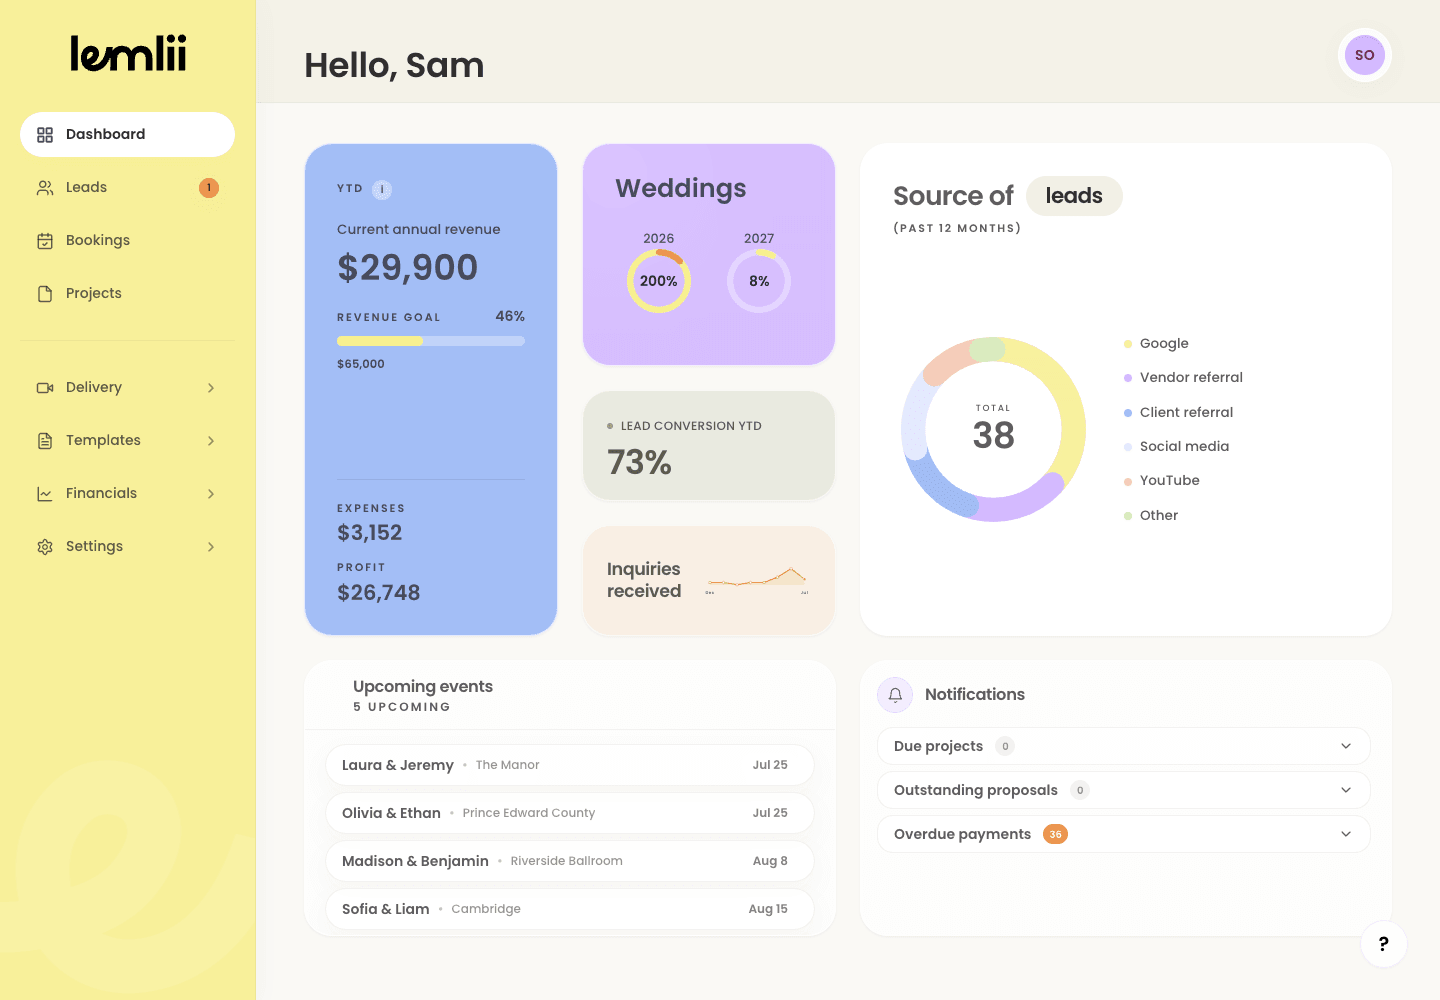The width and height of the screenshot is (1440, 1000).
Task: Expand the Due projects notification row
Action: [x=1124, y=746]
